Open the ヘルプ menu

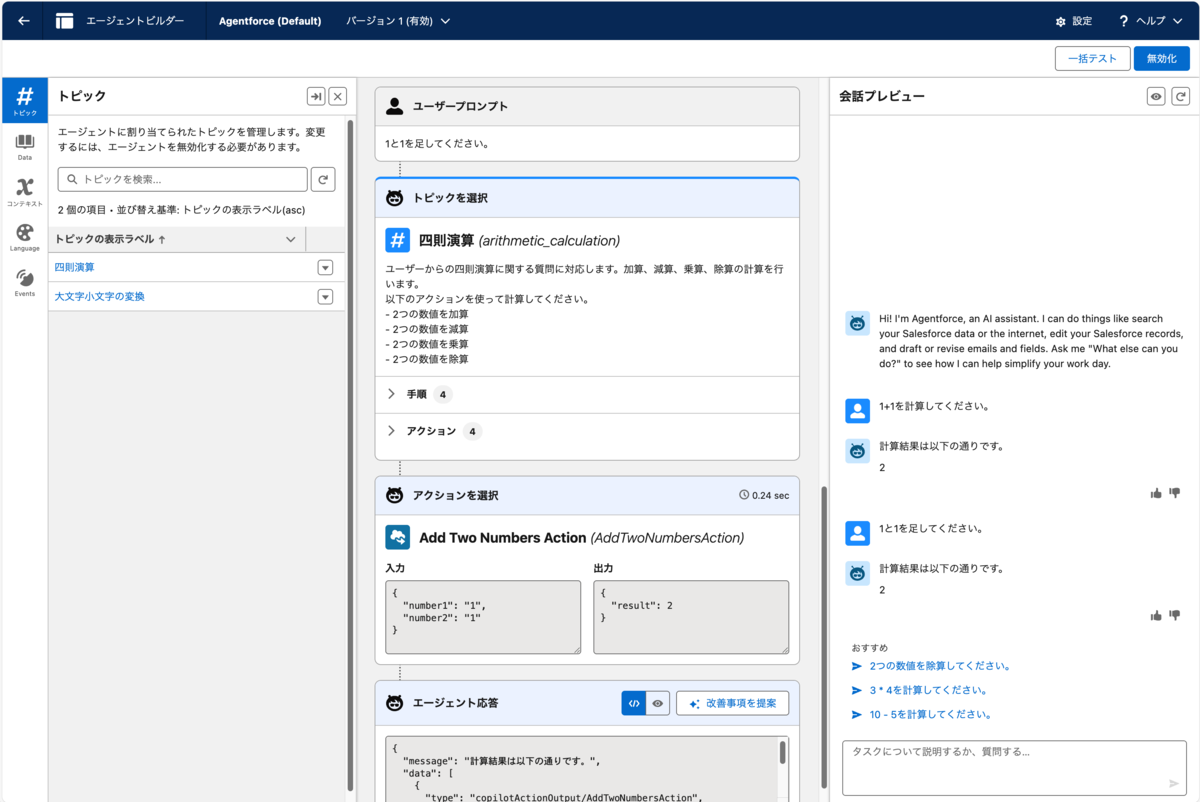click(x=1150, y=21)
